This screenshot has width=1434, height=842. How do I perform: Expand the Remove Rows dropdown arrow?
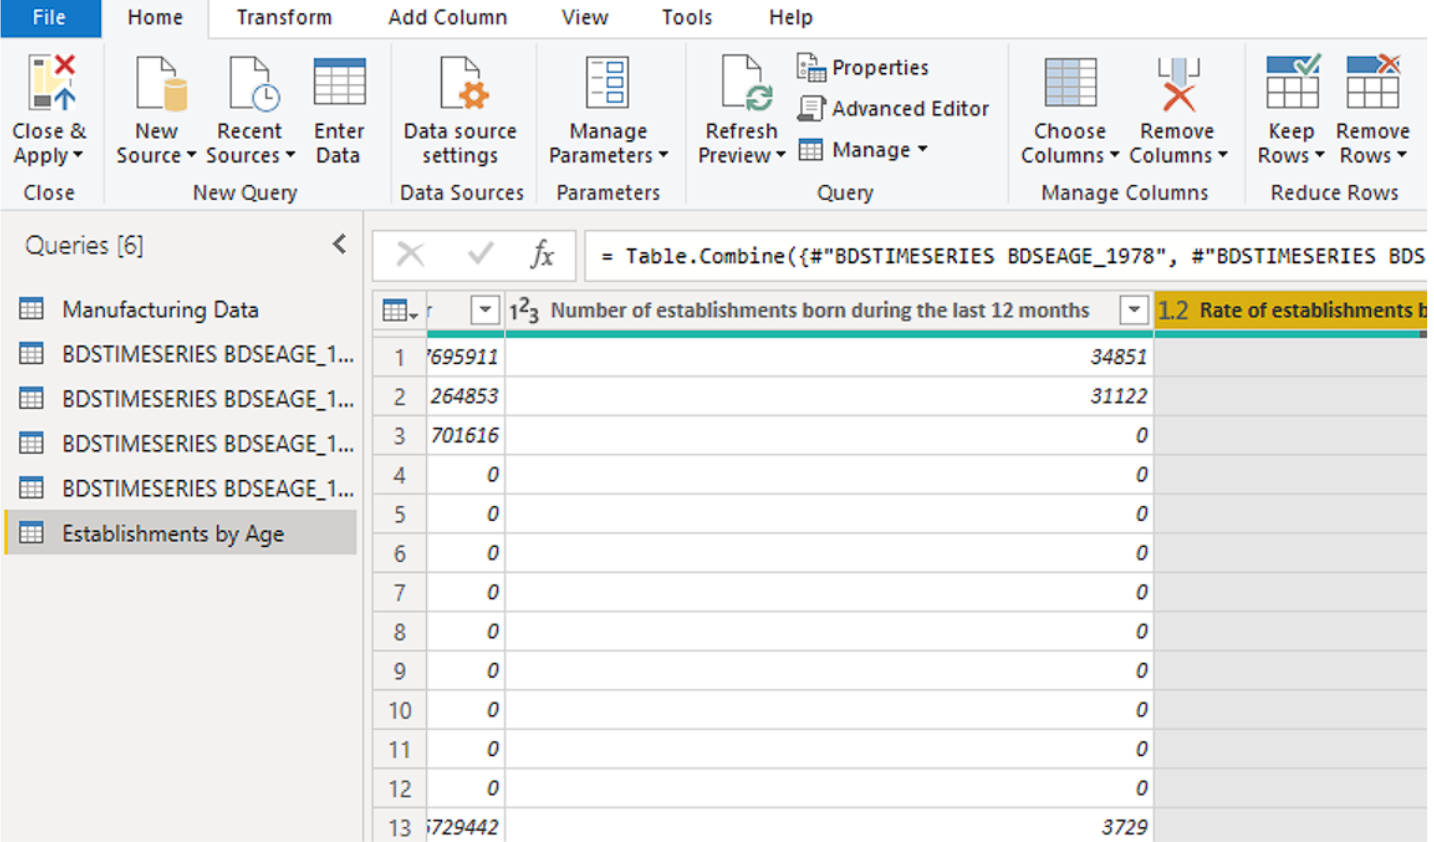click(x=1401, y=155)
